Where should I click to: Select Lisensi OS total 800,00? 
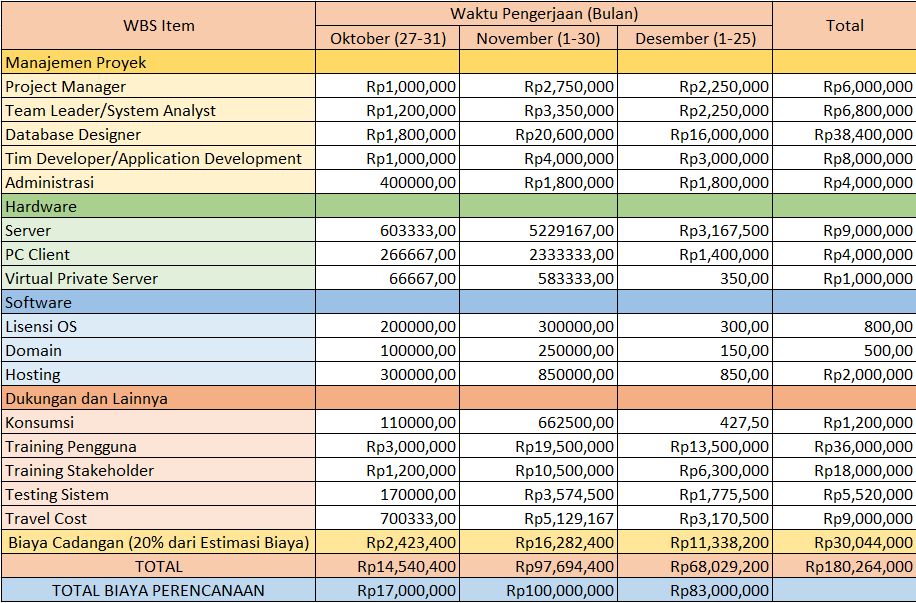coord(844,325)
